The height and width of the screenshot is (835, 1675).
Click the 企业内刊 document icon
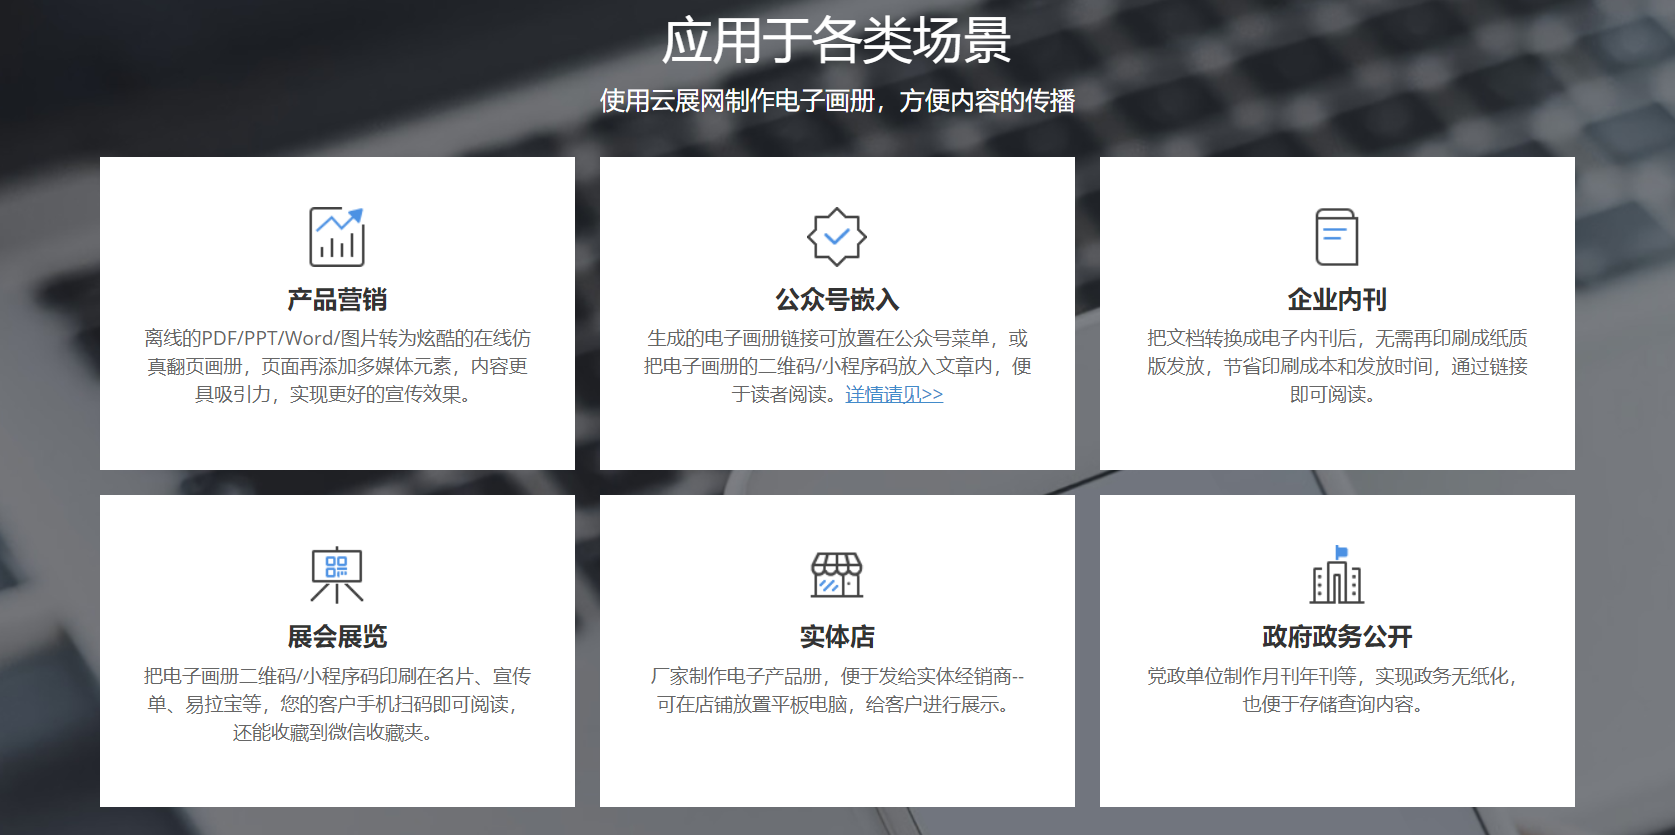1337,237
